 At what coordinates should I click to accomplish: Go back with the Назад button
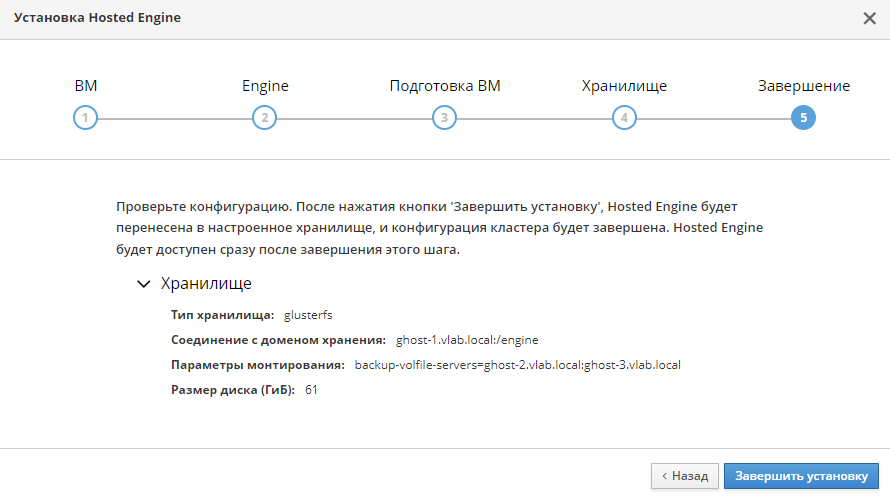pos(685,476)
